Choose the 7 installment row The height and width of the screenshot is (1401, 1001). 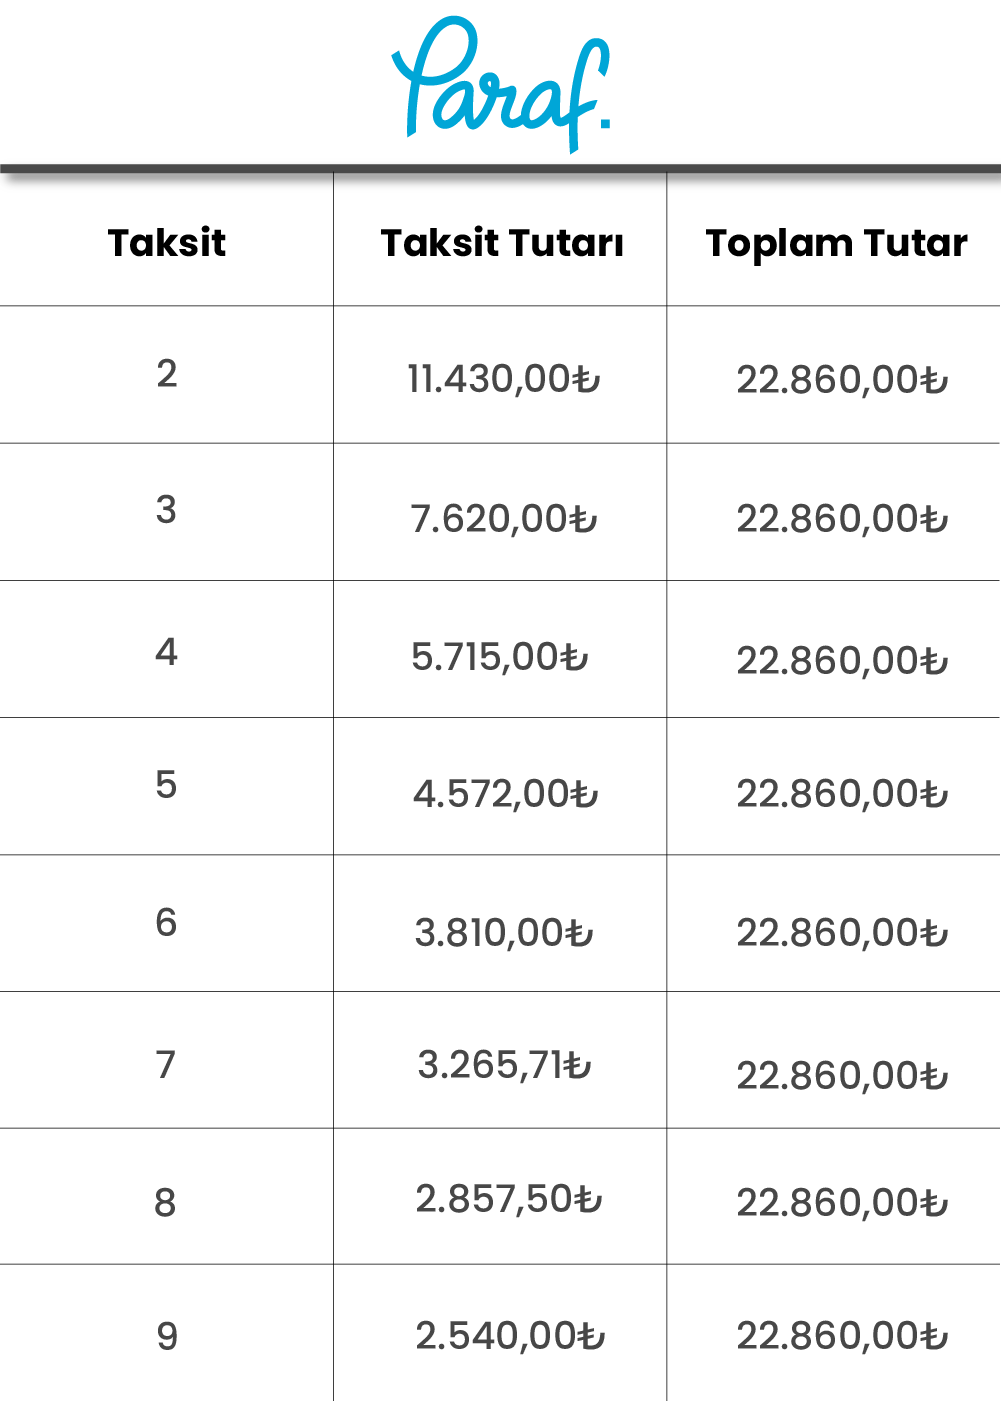[500, 1060]
